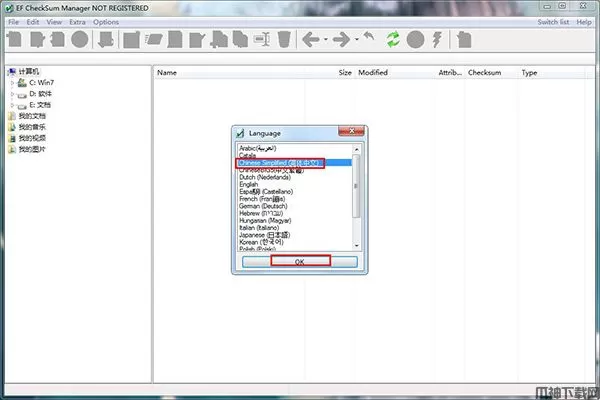The height and width of the screenshot is (400, 600).
Task: Open the File menu
Action: [13, 21]
